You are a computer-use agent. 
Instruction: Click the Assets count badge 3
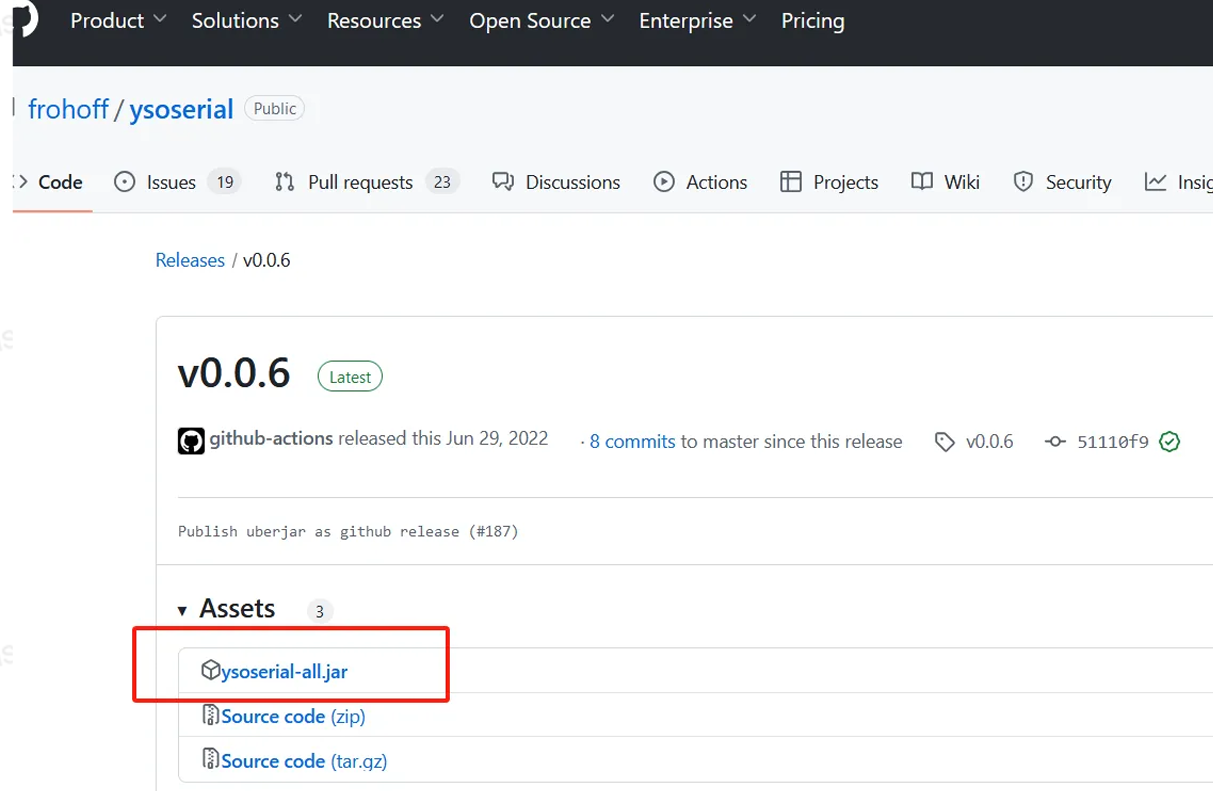[320, 611]
